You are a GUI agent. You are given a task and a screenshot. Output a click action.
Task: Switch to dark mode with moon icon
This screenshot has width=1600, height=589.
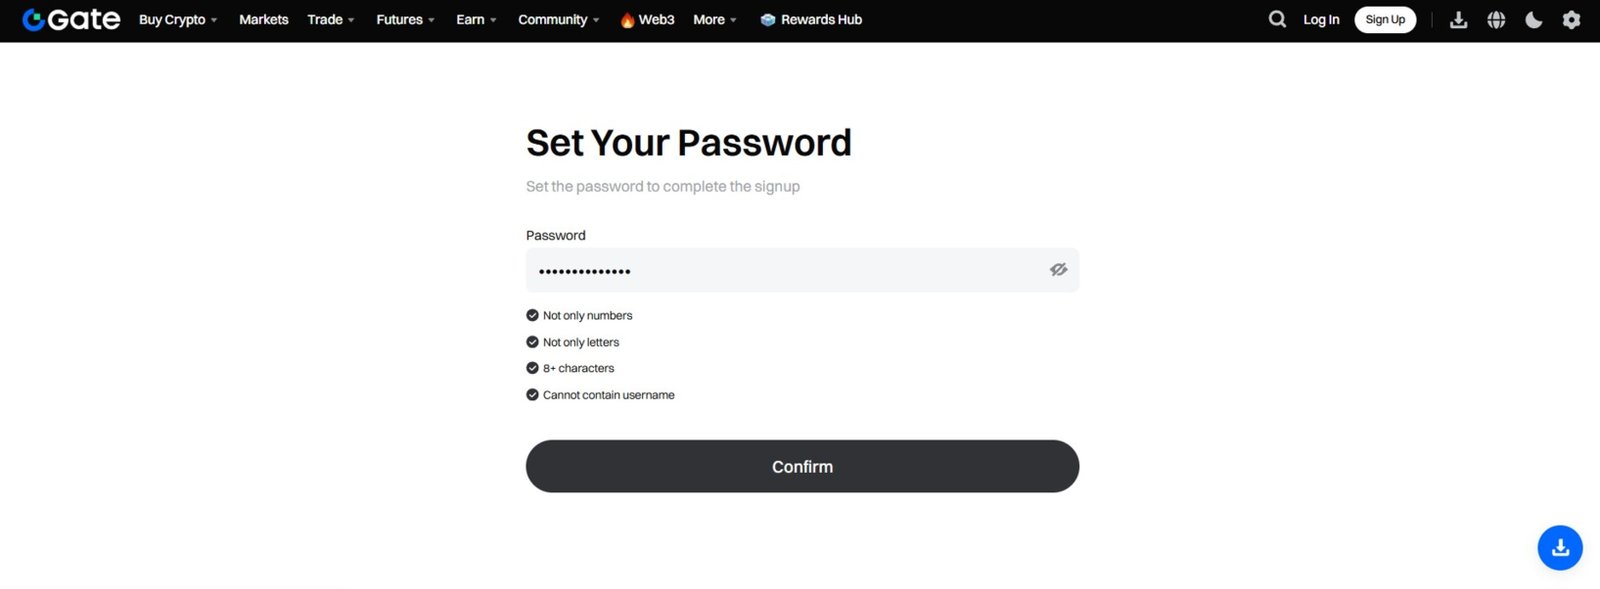1533,19
